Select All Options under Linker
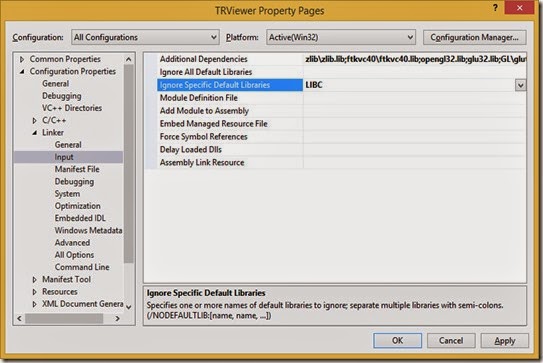Viewport: 543px width, 363px height. (74, 255)
